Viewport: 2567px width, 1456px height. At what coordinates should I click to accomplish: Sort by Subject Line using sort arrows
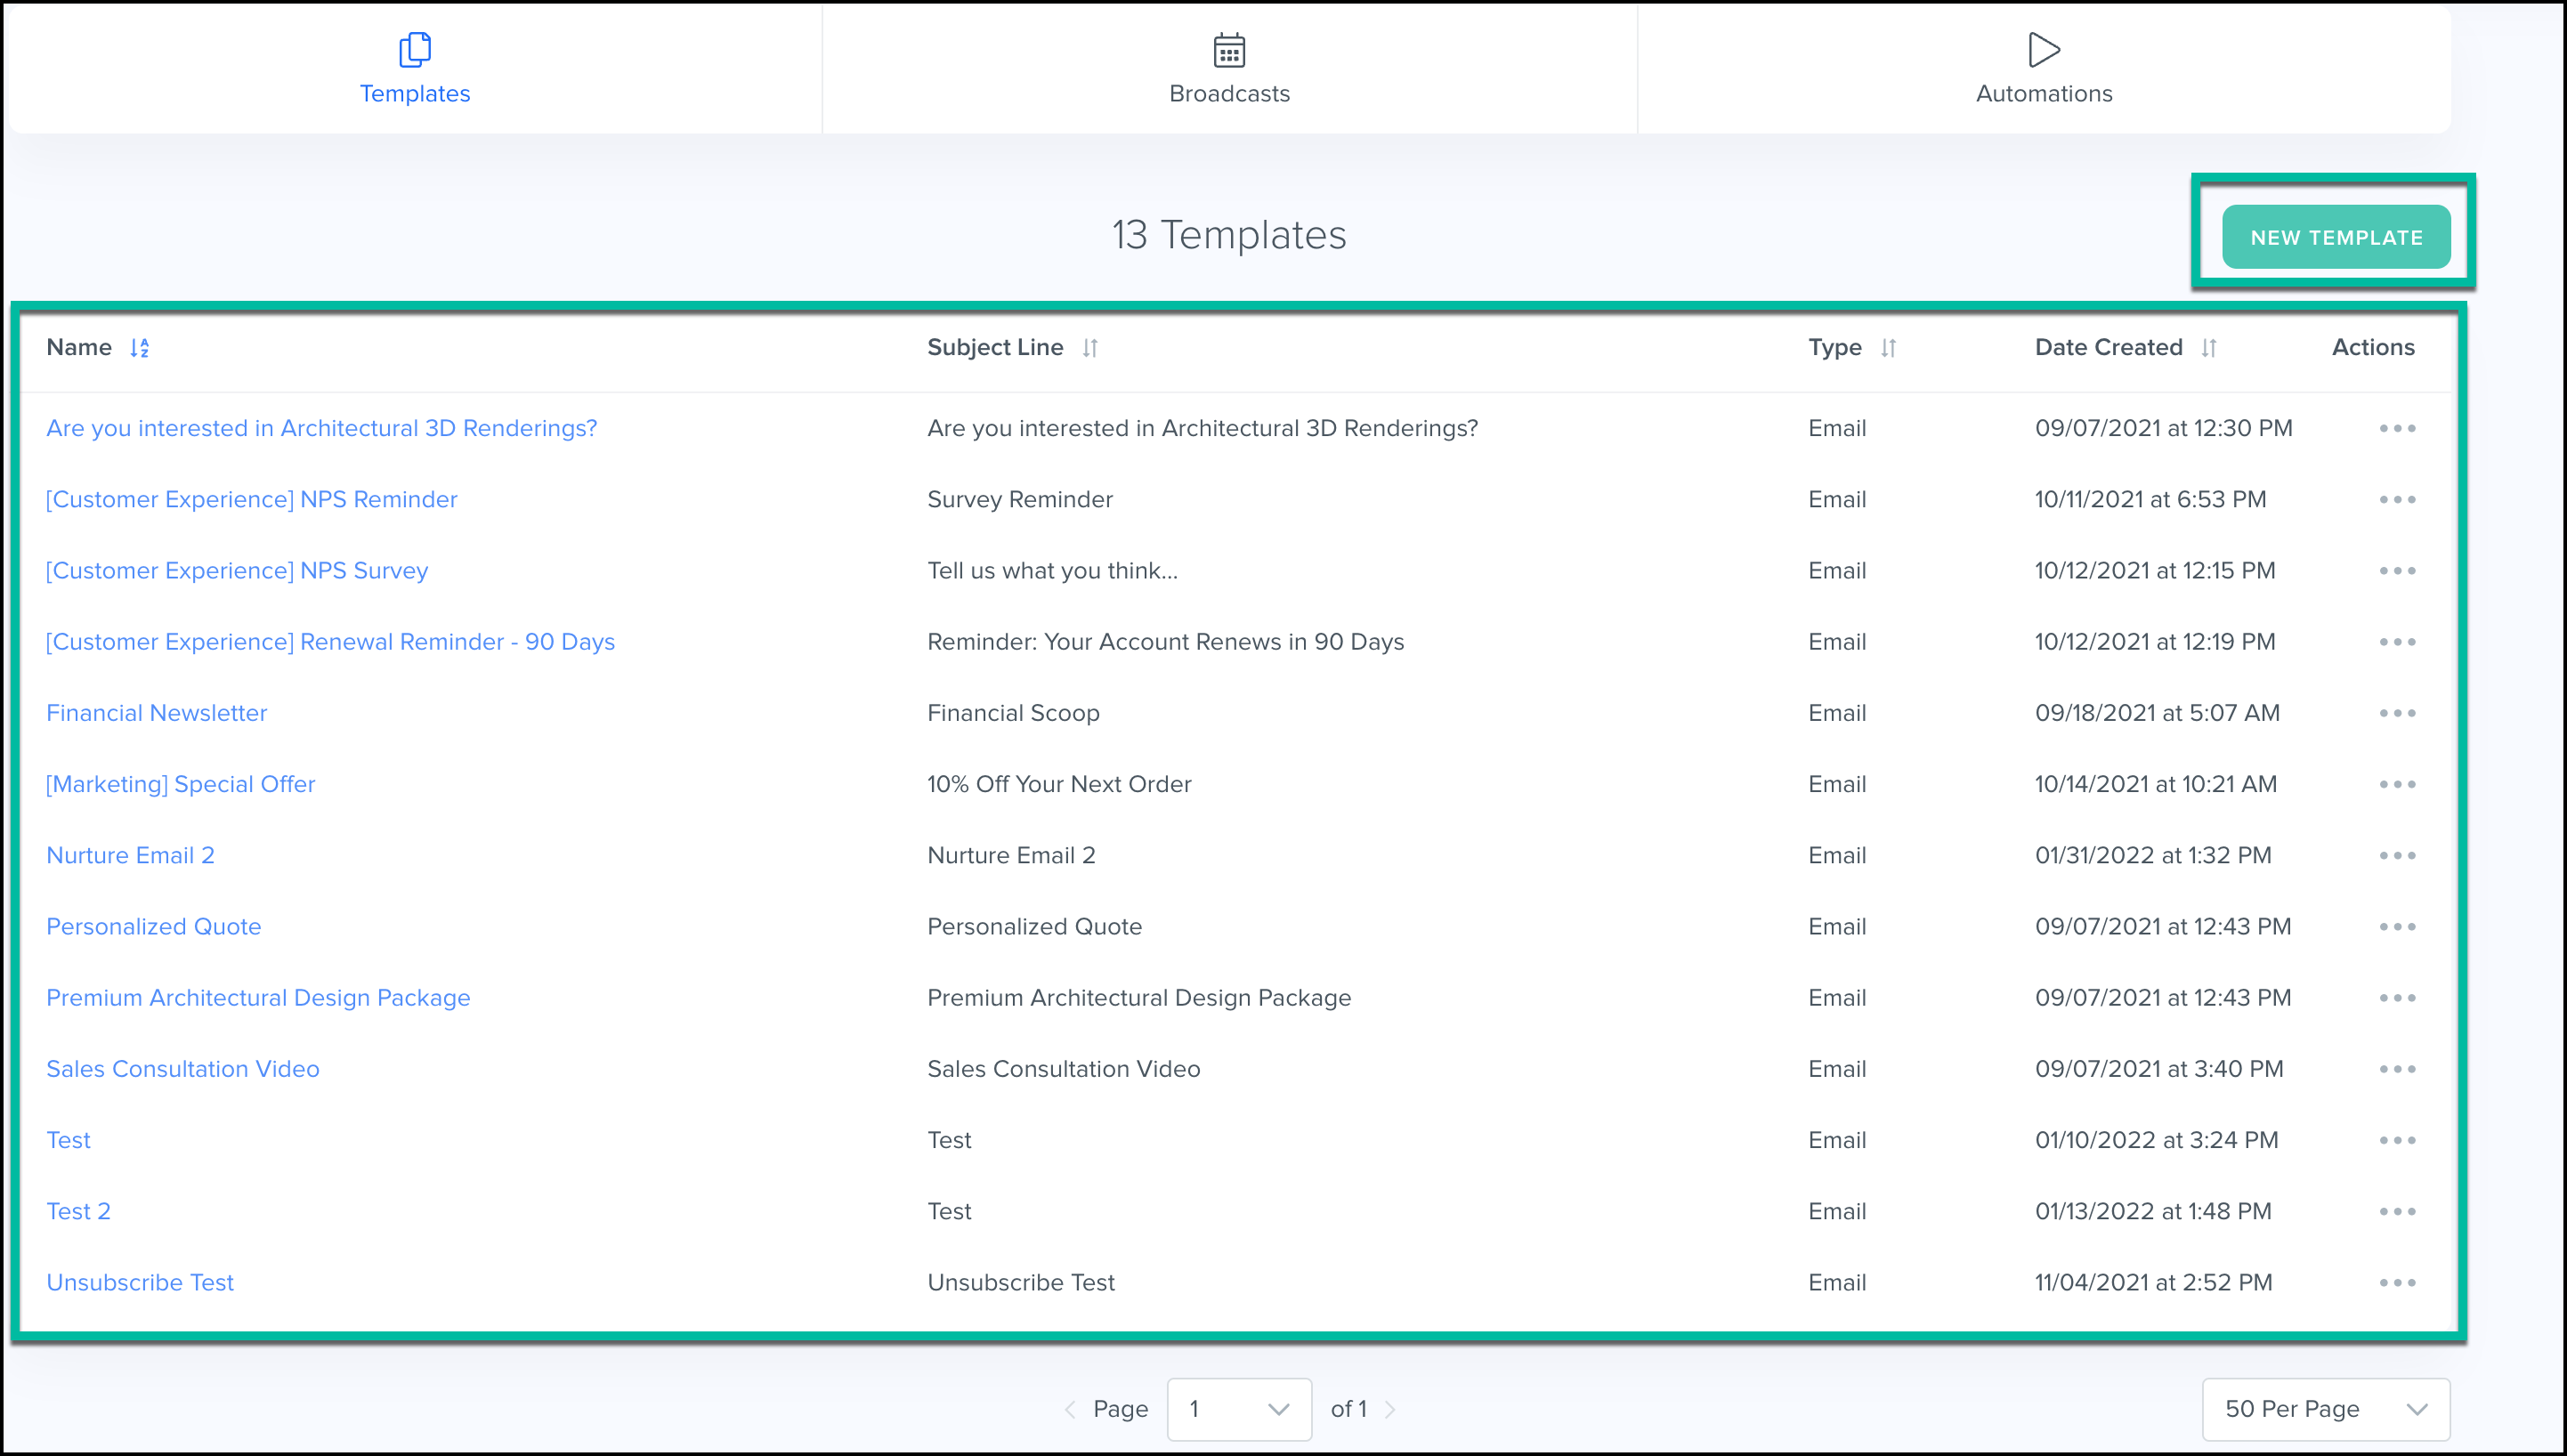click(x=1090, y=347)
